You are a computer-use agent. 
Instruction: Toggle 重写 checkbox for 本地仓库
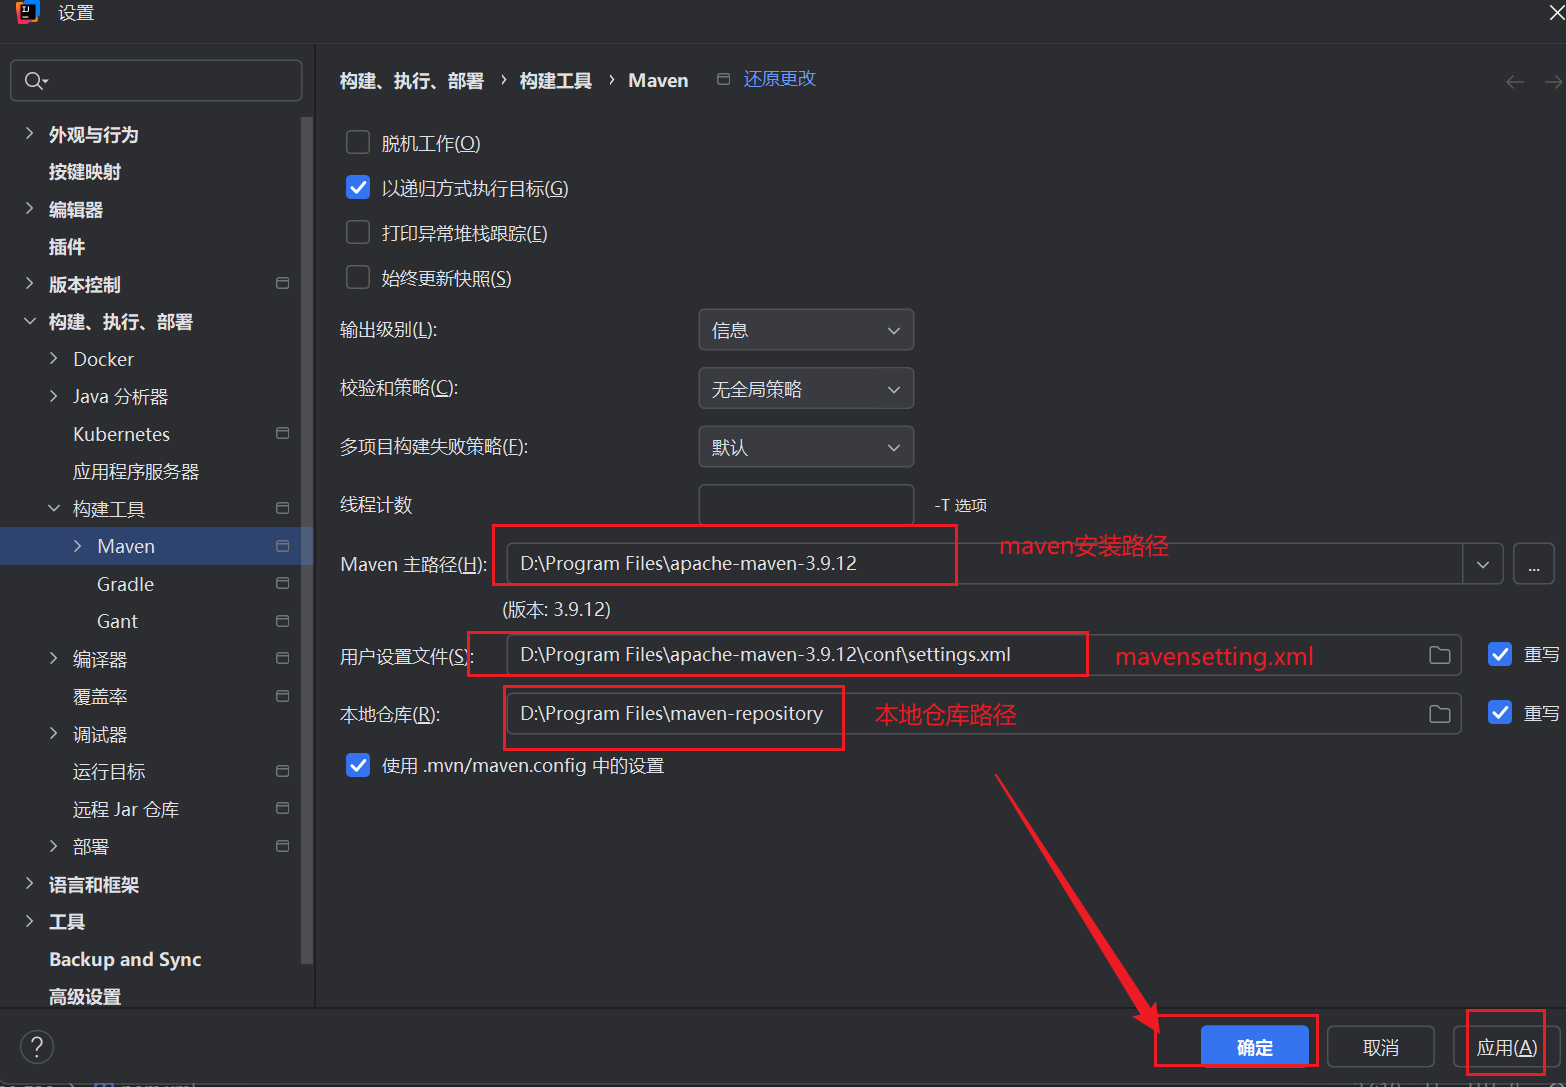1500,712
